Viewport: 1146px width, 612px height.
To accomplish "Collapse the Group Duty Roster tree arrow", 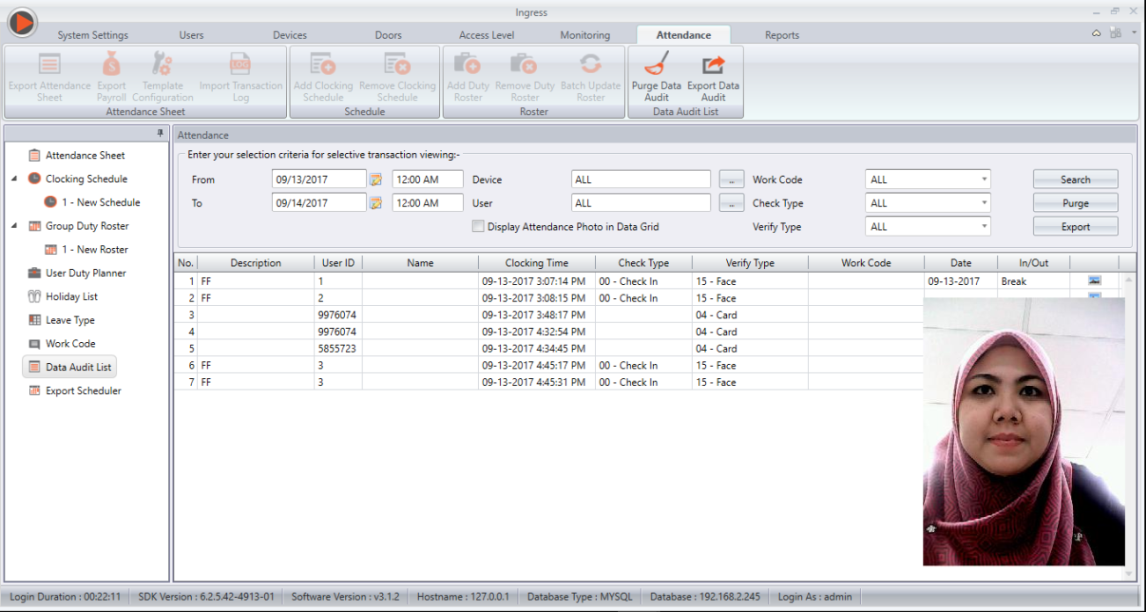I will 14,226.
